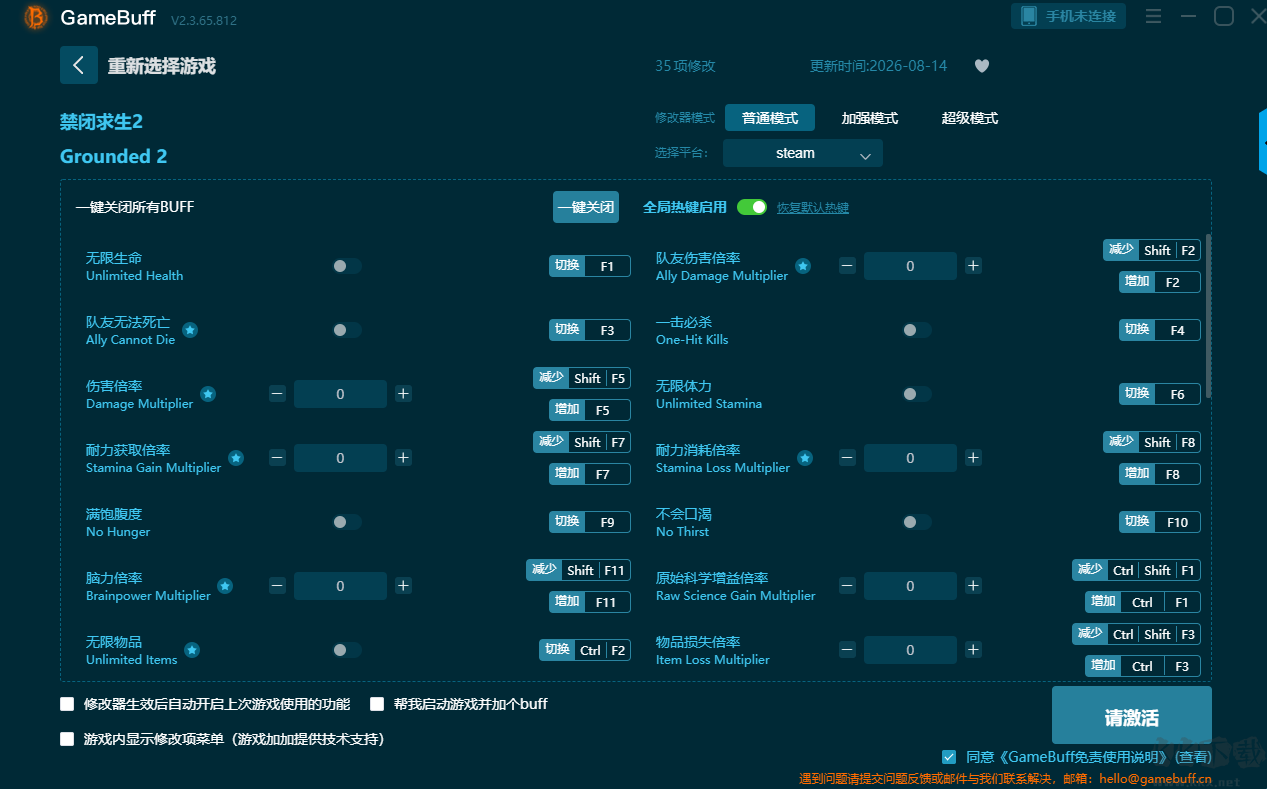This screenshot has width=1267, height=789.
Task: Click star icon beside Unlimited Items
Action: pos(192,650)
